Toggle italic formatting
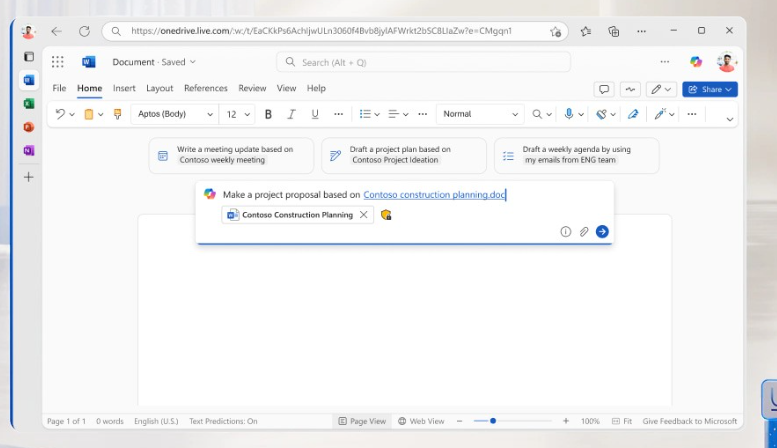 [x=291, y=114]
